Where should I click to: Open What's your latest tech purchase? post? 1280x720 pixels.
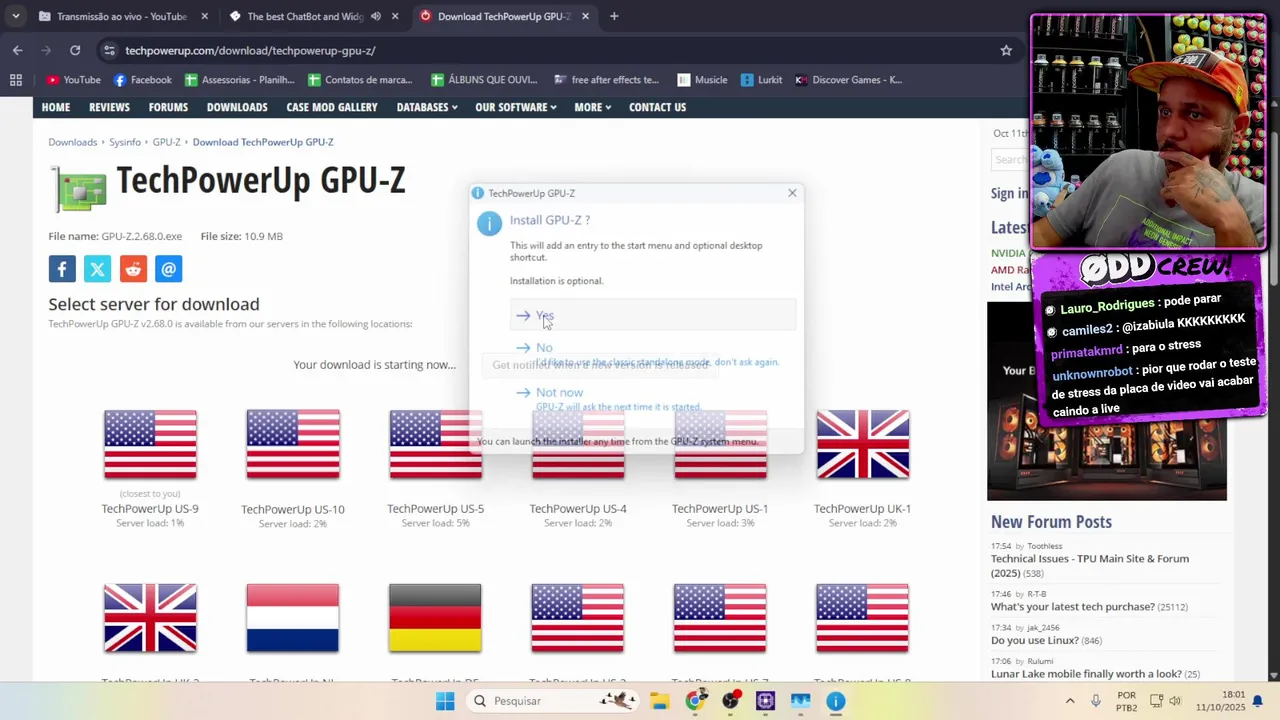click(x=1073, y=606)
